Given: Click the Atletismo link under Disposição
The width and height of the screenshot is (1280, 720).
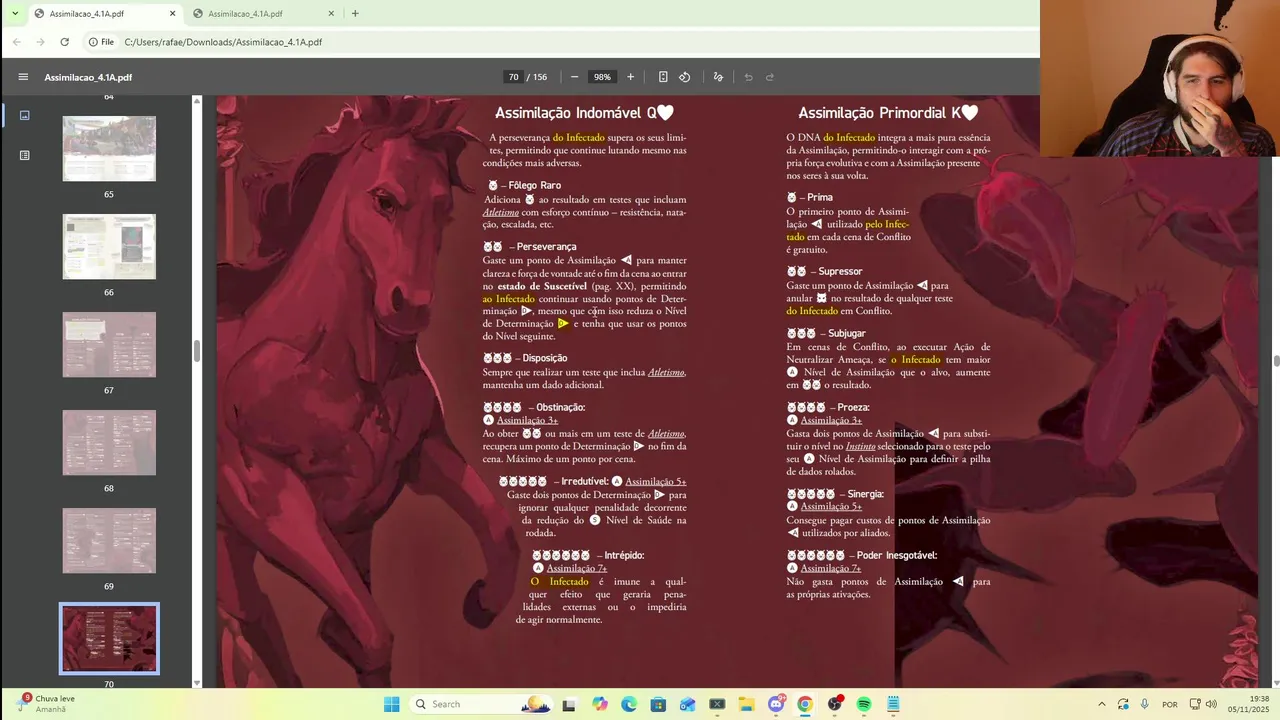Looking at the screenshot, I should coord(666,372).
